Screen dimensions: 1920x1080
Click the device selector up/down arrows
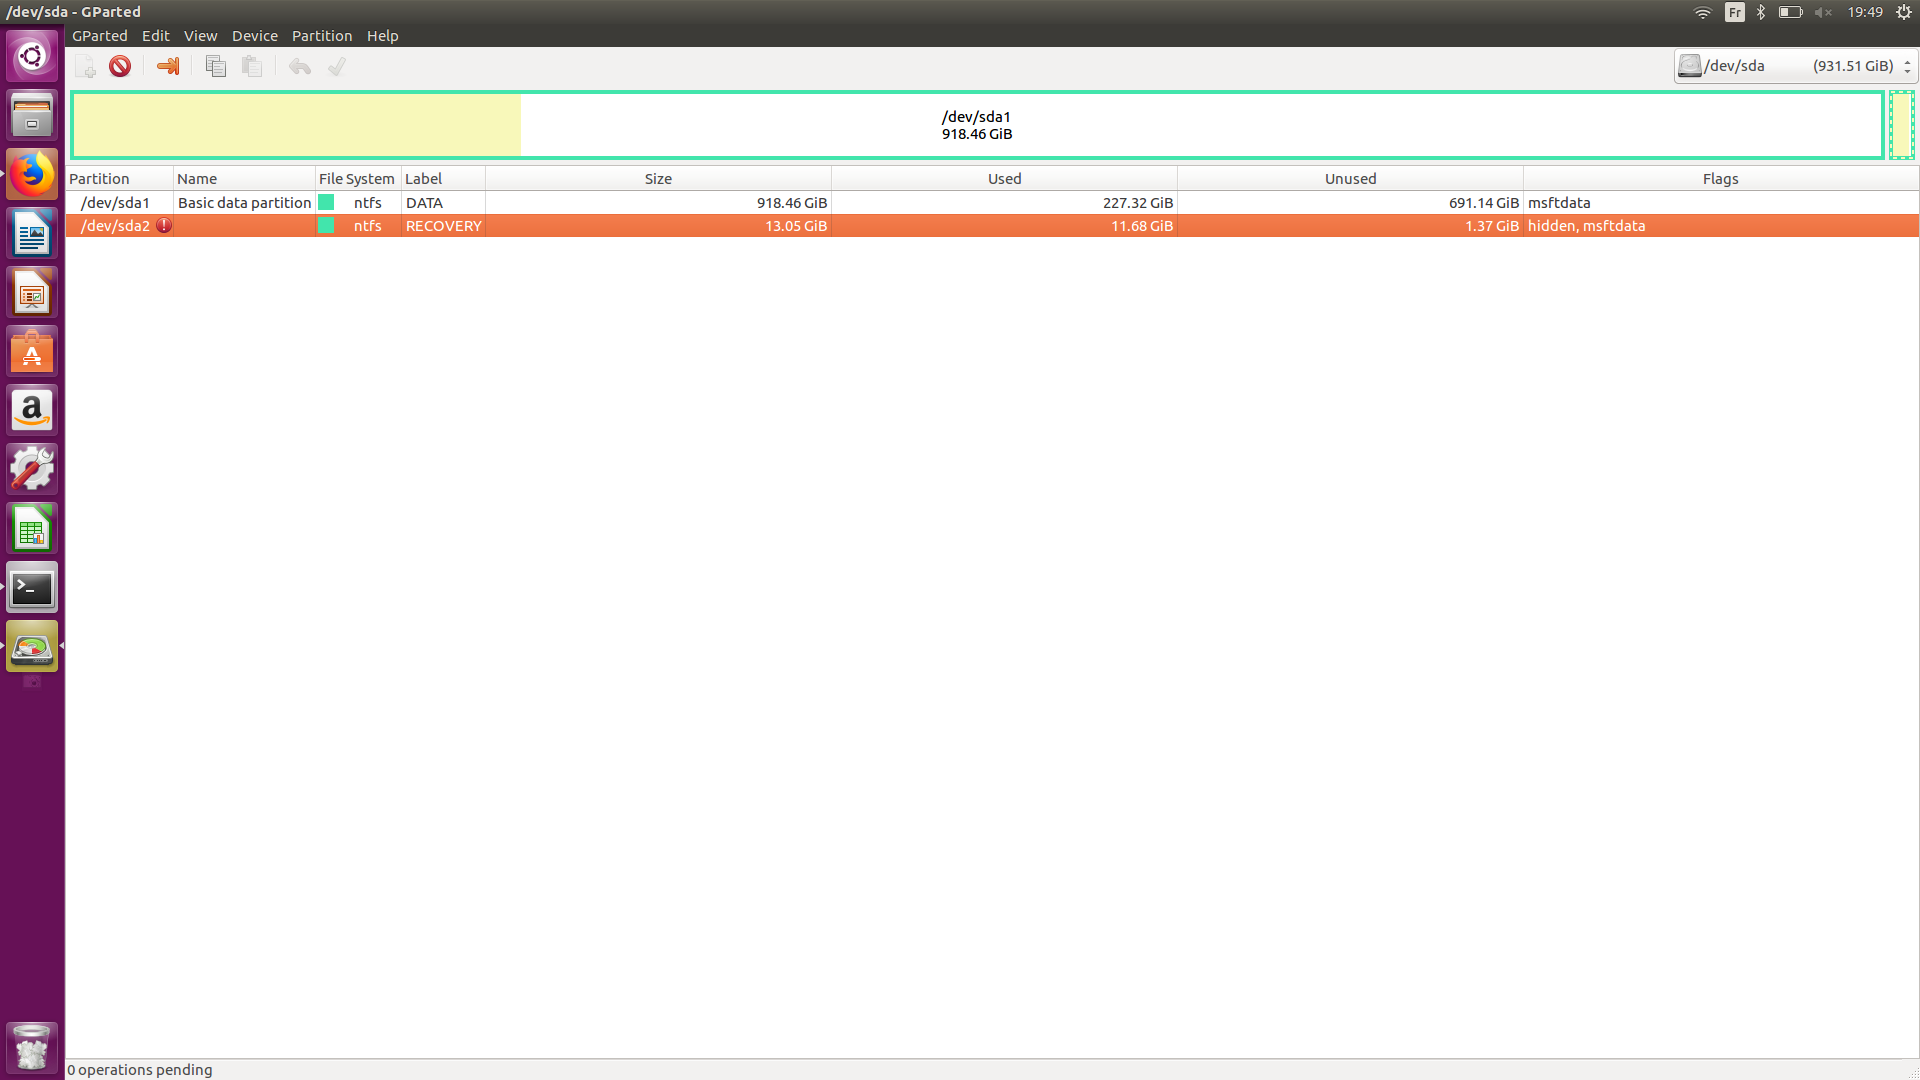(1907, 66)
